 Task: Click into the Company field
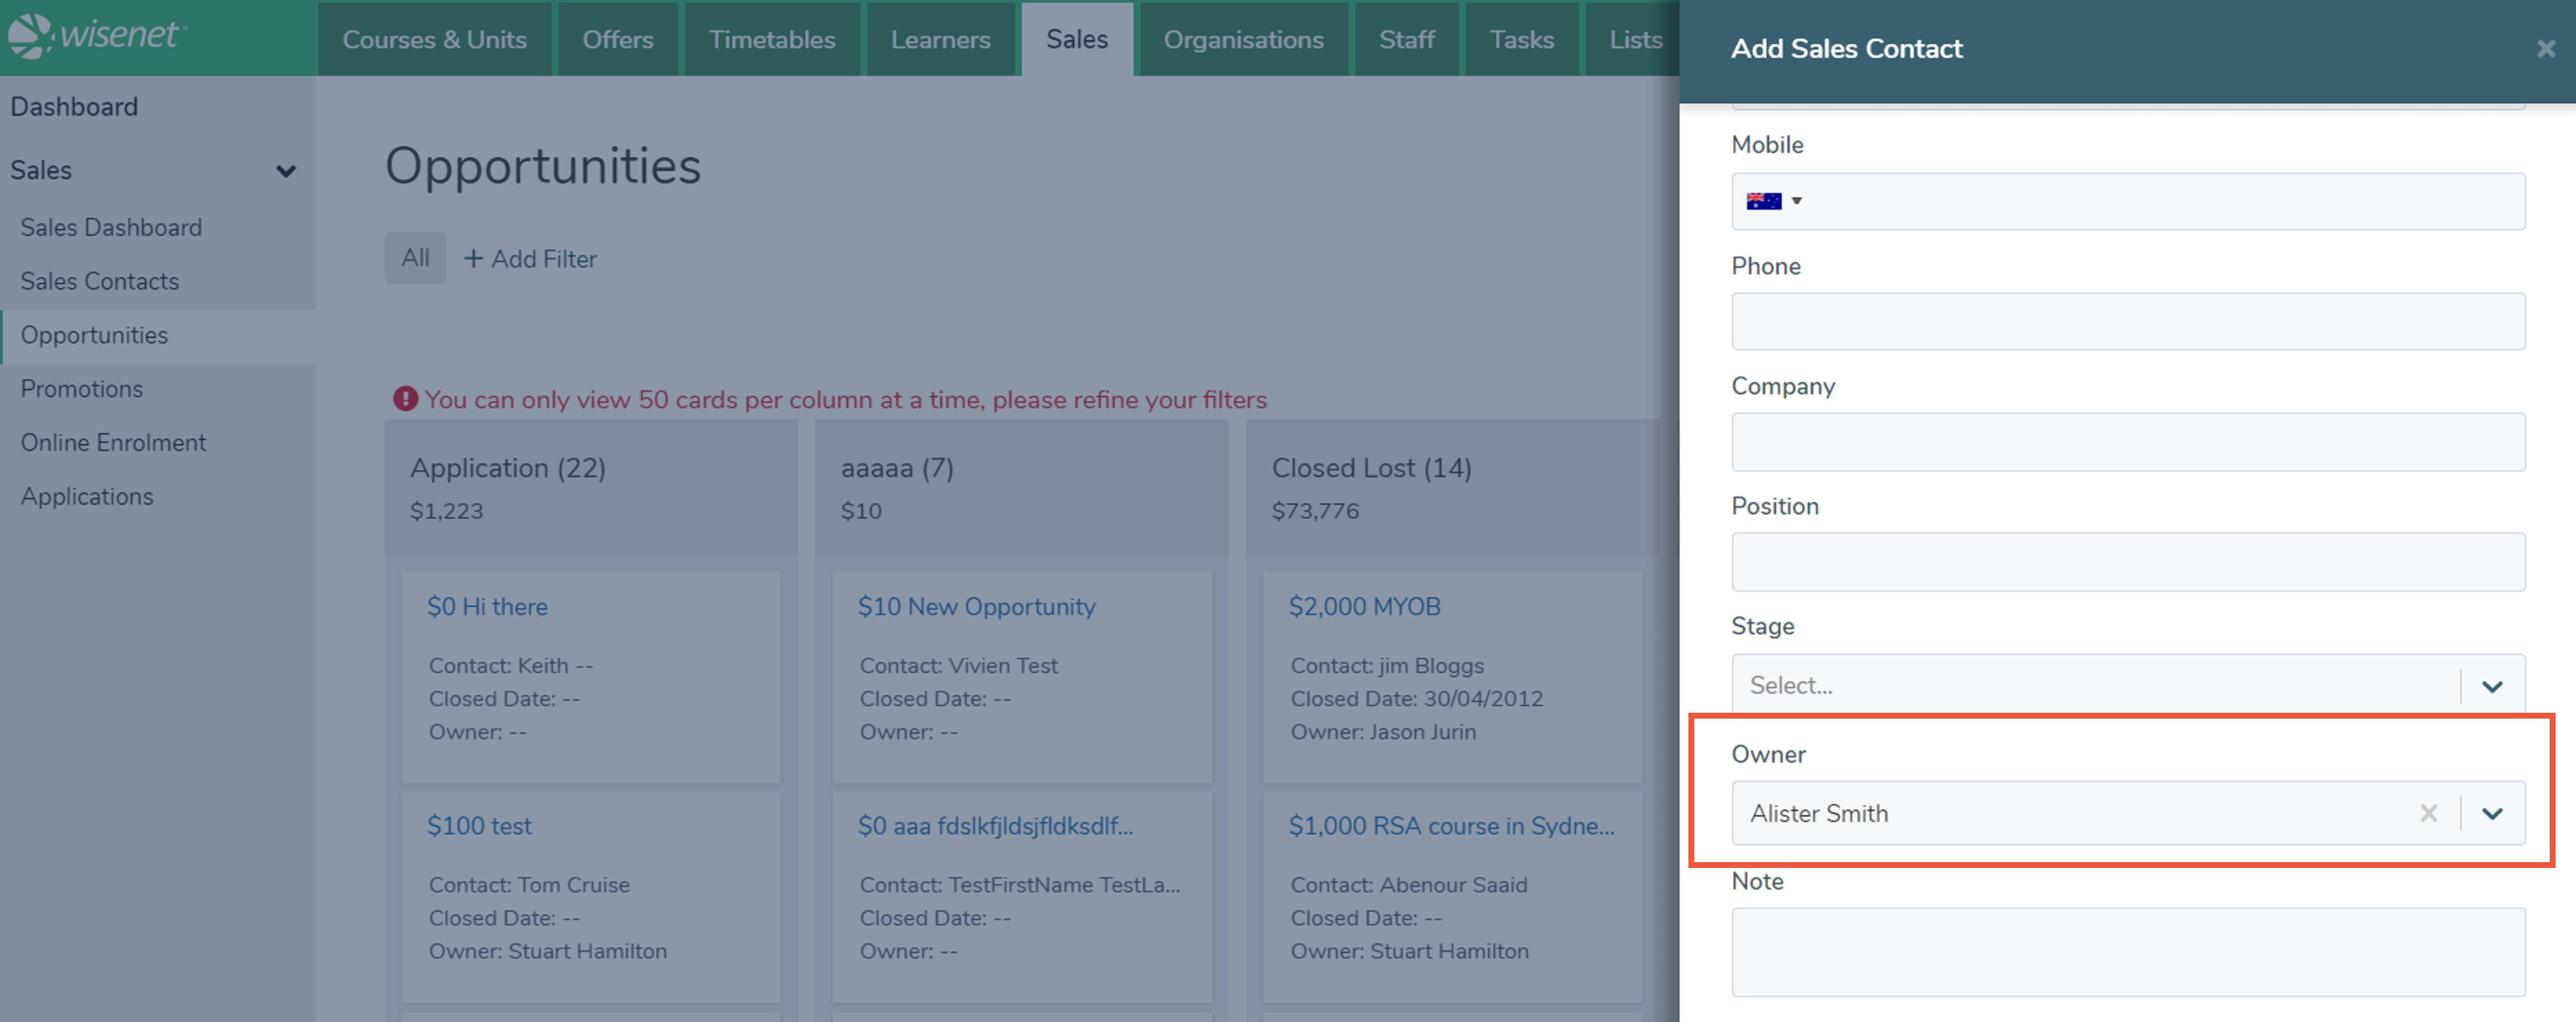coord(2128,442)
